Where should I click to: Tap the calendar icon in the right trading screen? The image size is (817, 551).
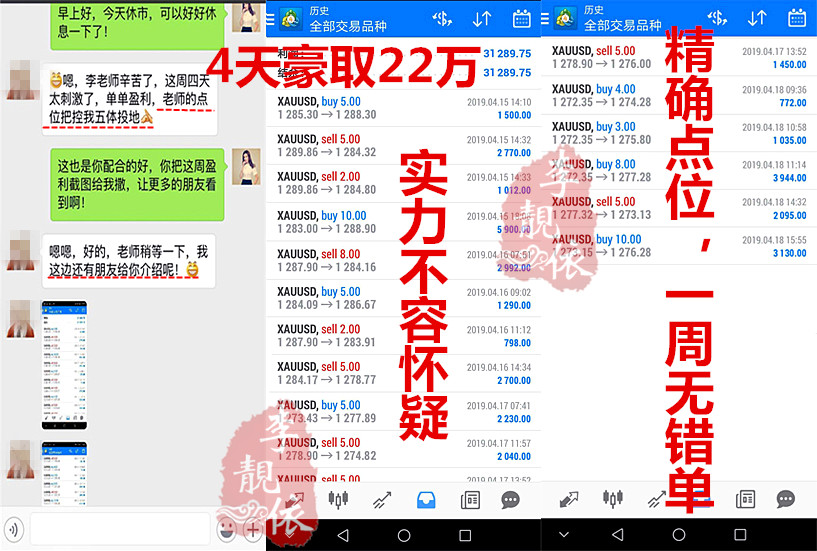796,18
